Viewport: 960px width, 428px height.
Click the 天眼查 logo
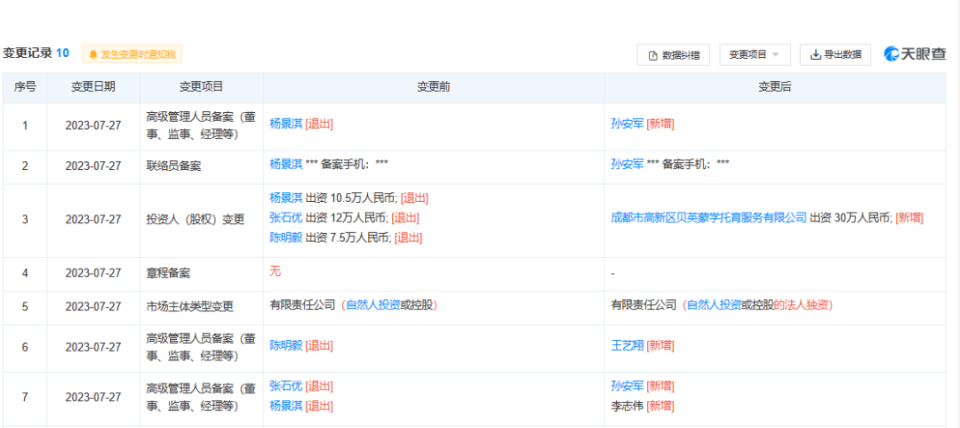point(915,54)
